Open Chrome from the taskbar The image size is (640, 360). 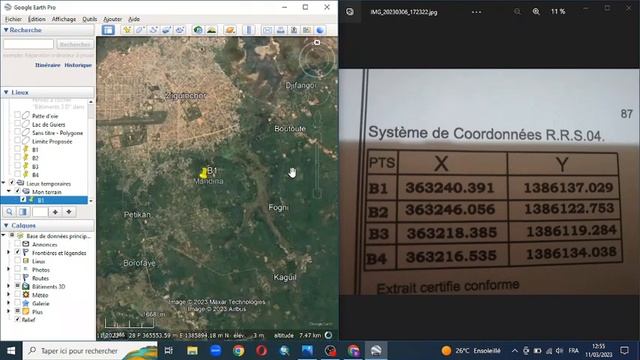(x=239, y=351)
